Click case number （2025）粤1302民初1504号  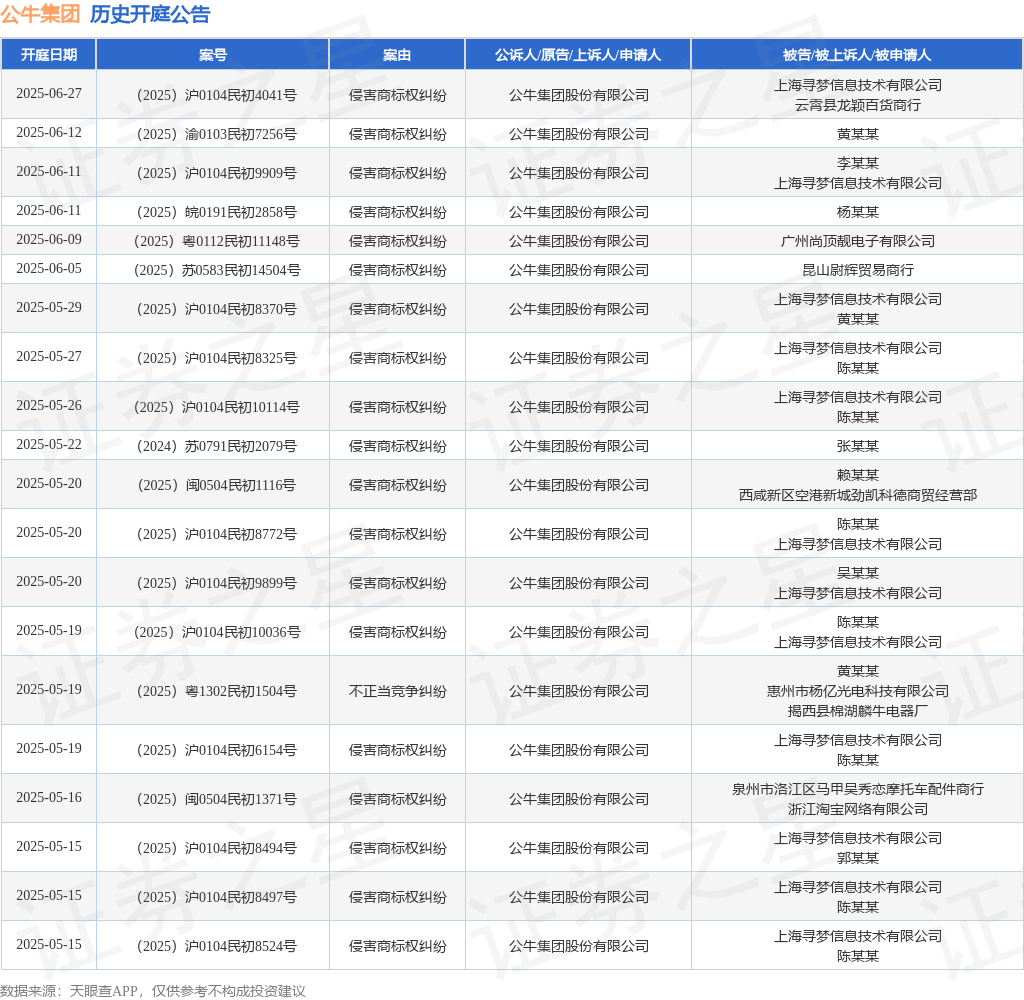click(x=217, y=692)
